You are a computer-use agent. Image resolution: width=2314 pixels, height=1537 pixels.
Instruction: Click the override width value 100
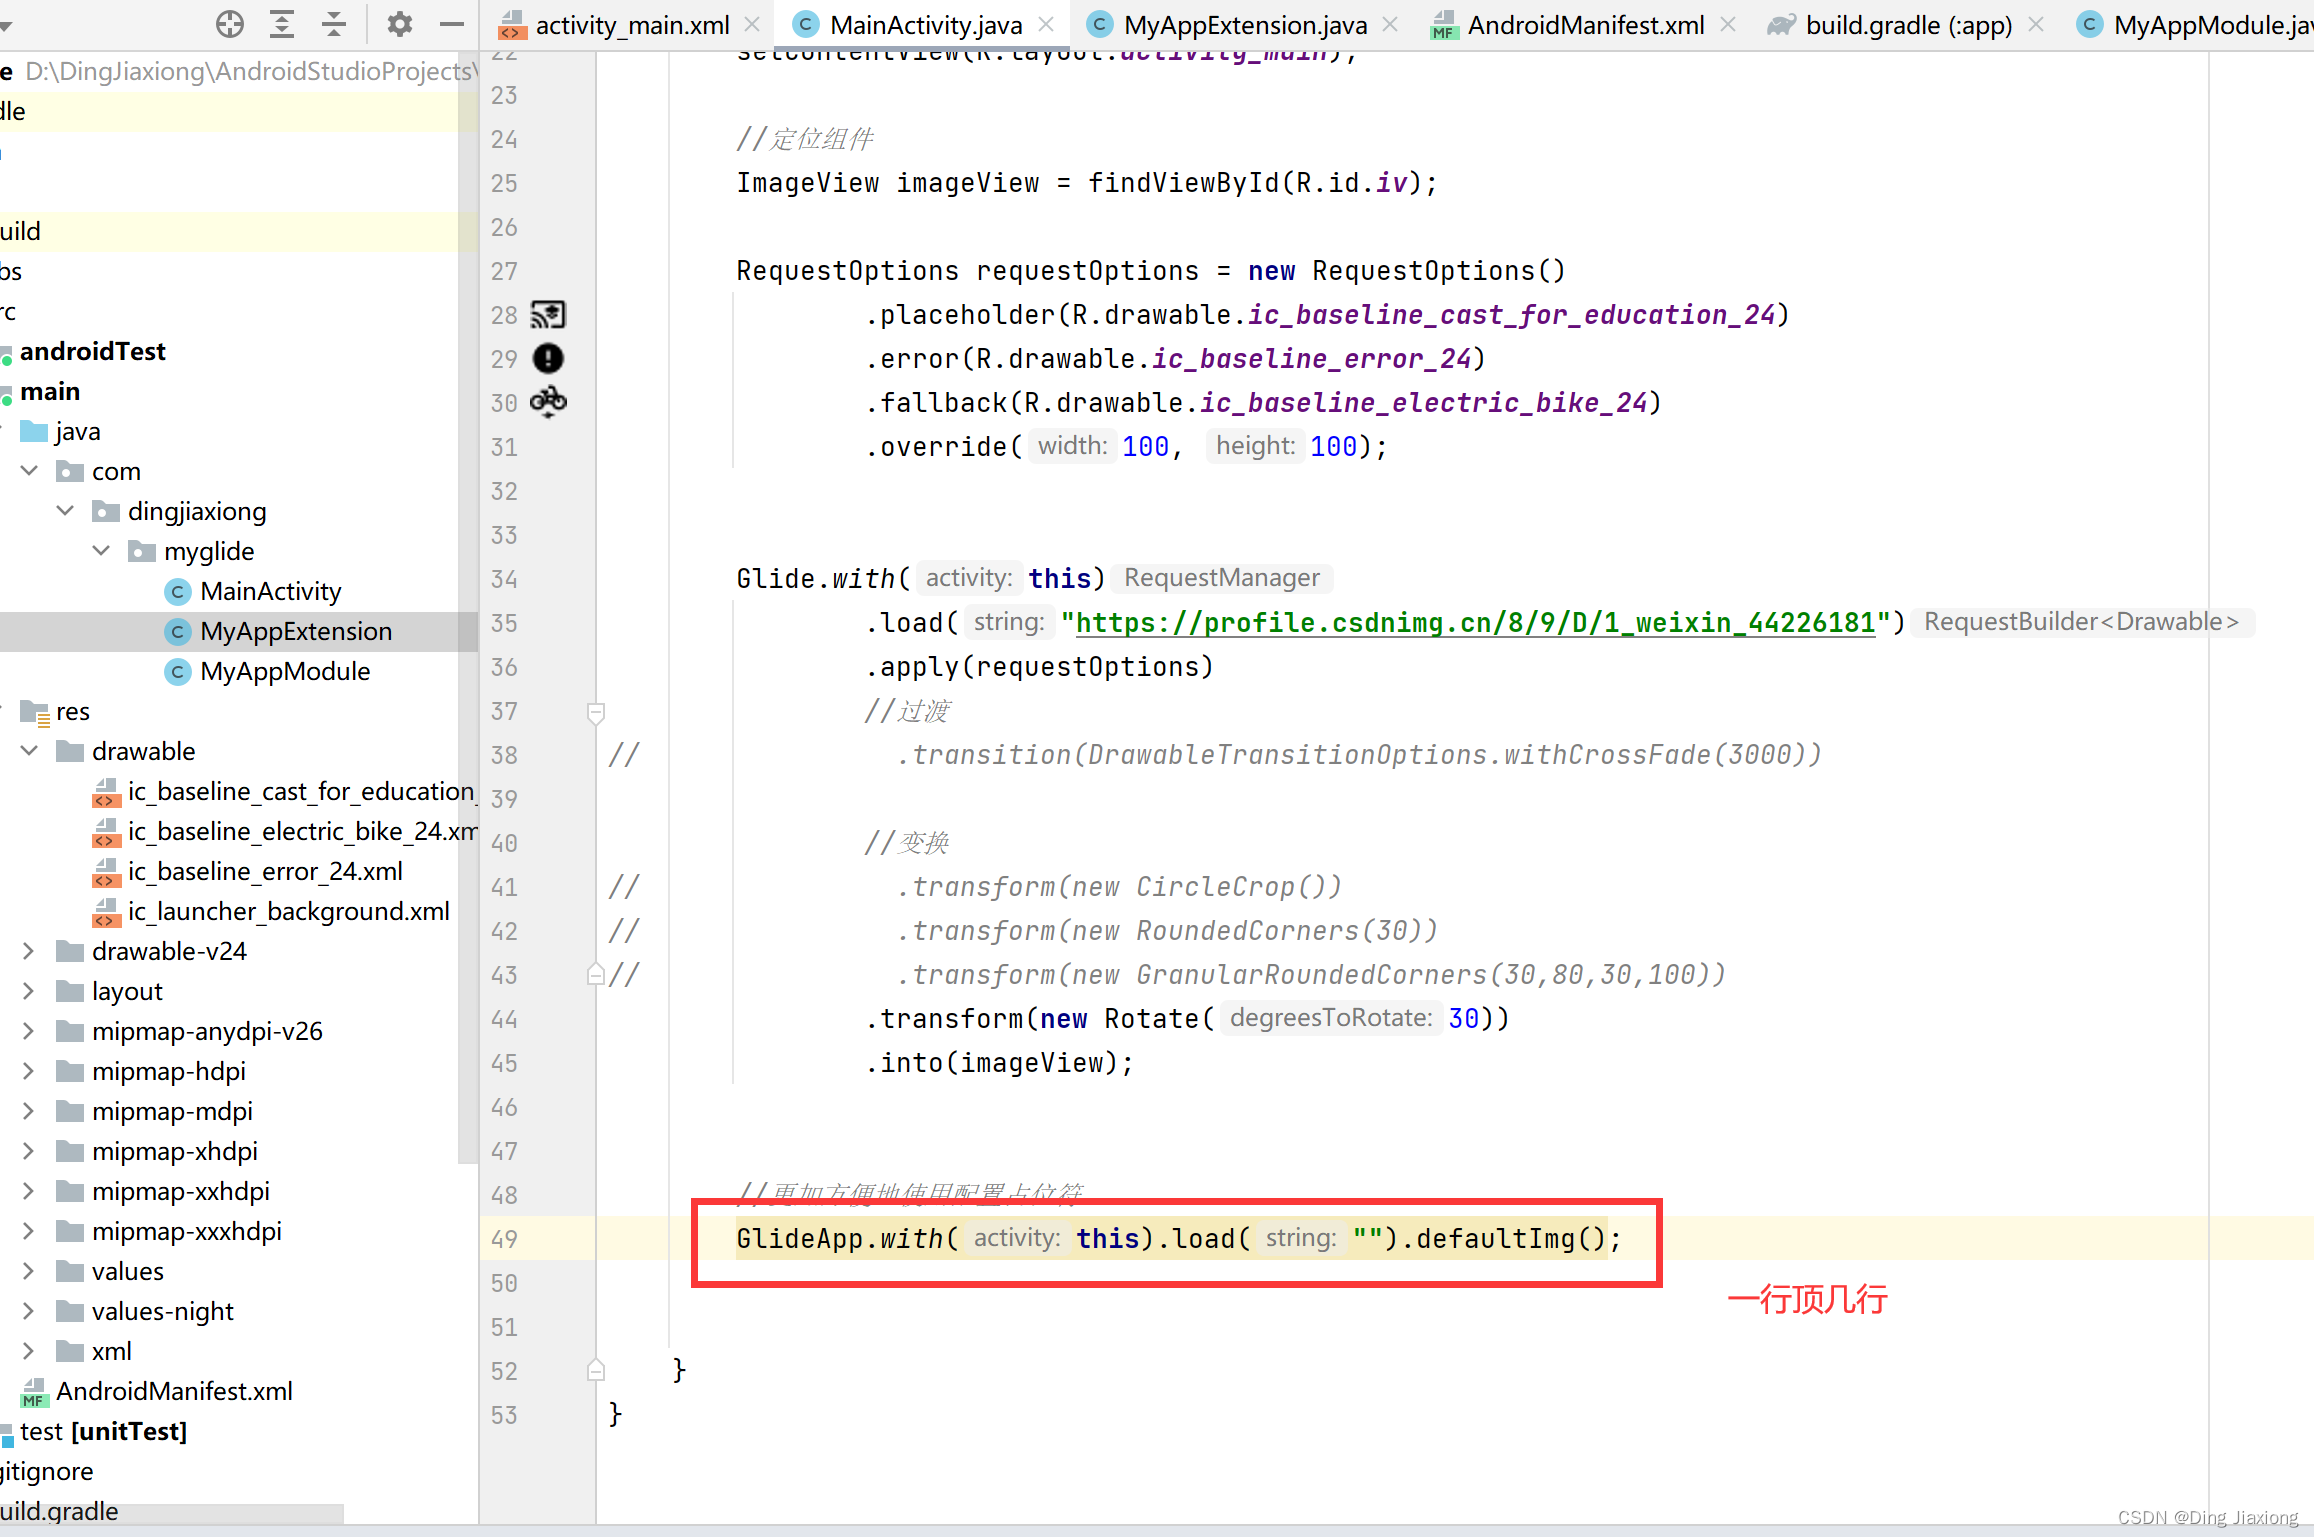[x=1146, y=446]
